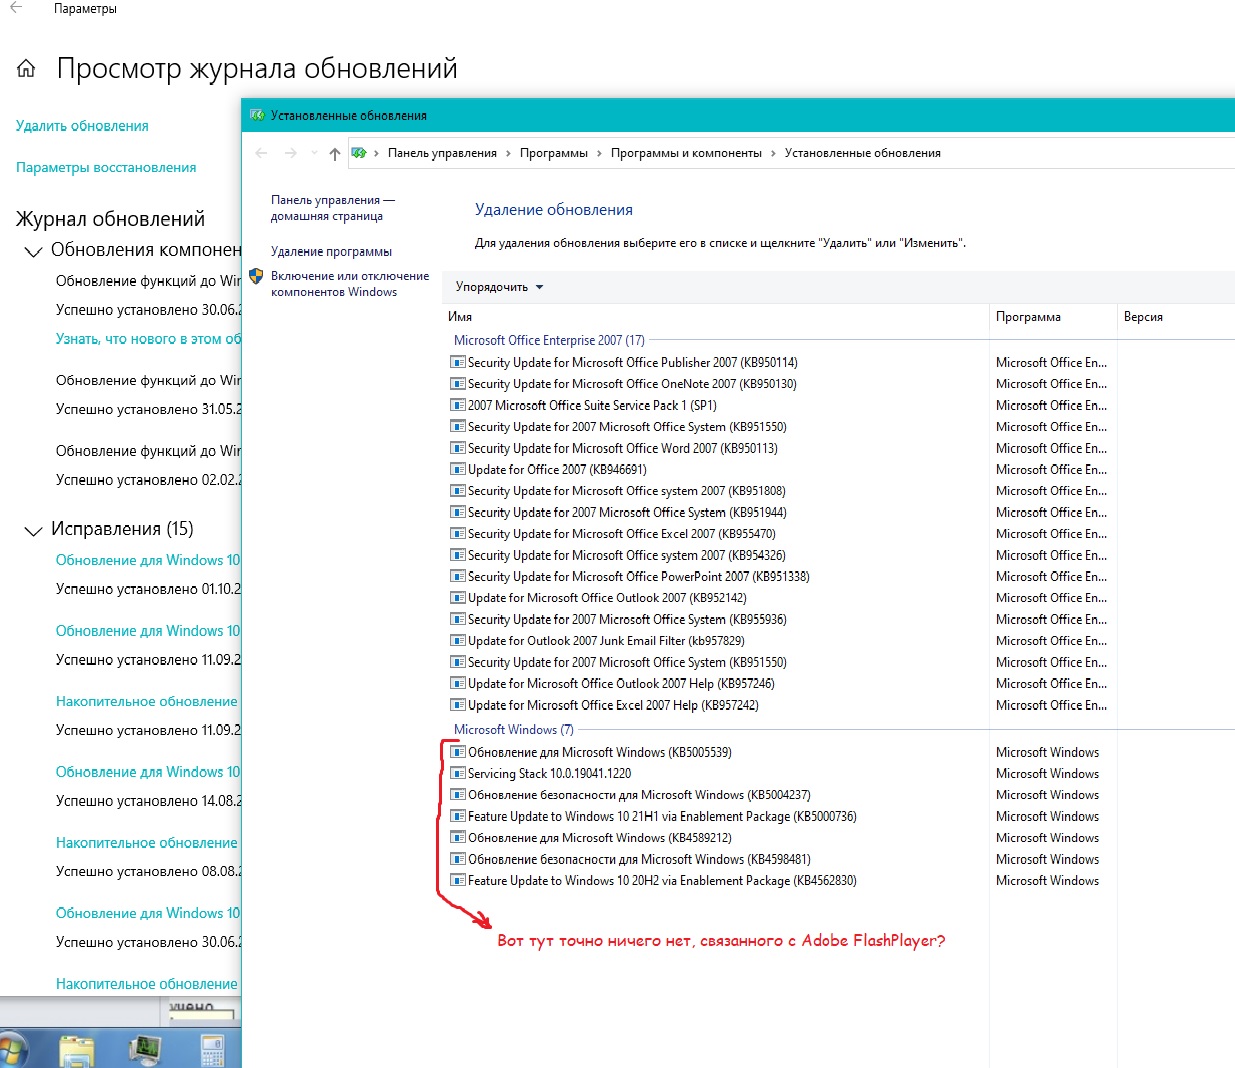Click the explorer forward arrow

tap(291, 153)
